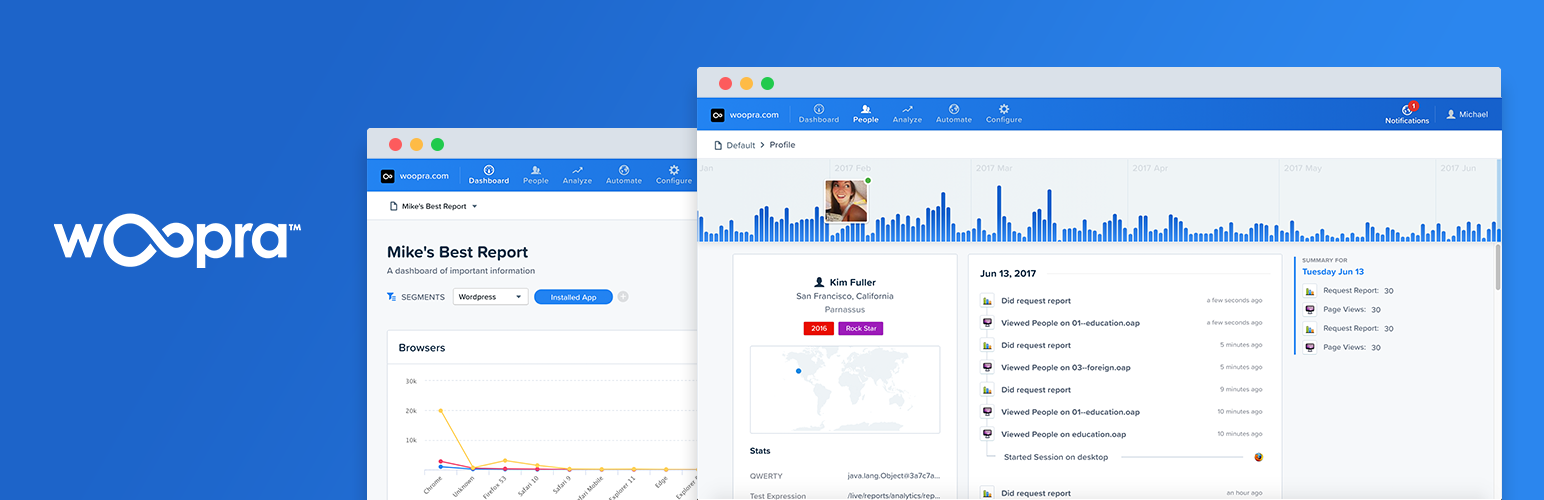This screenshot has width=1544, height=500.
Task: Click the Tuesday Jun 13 summary link
Action: coord(1333,272)
